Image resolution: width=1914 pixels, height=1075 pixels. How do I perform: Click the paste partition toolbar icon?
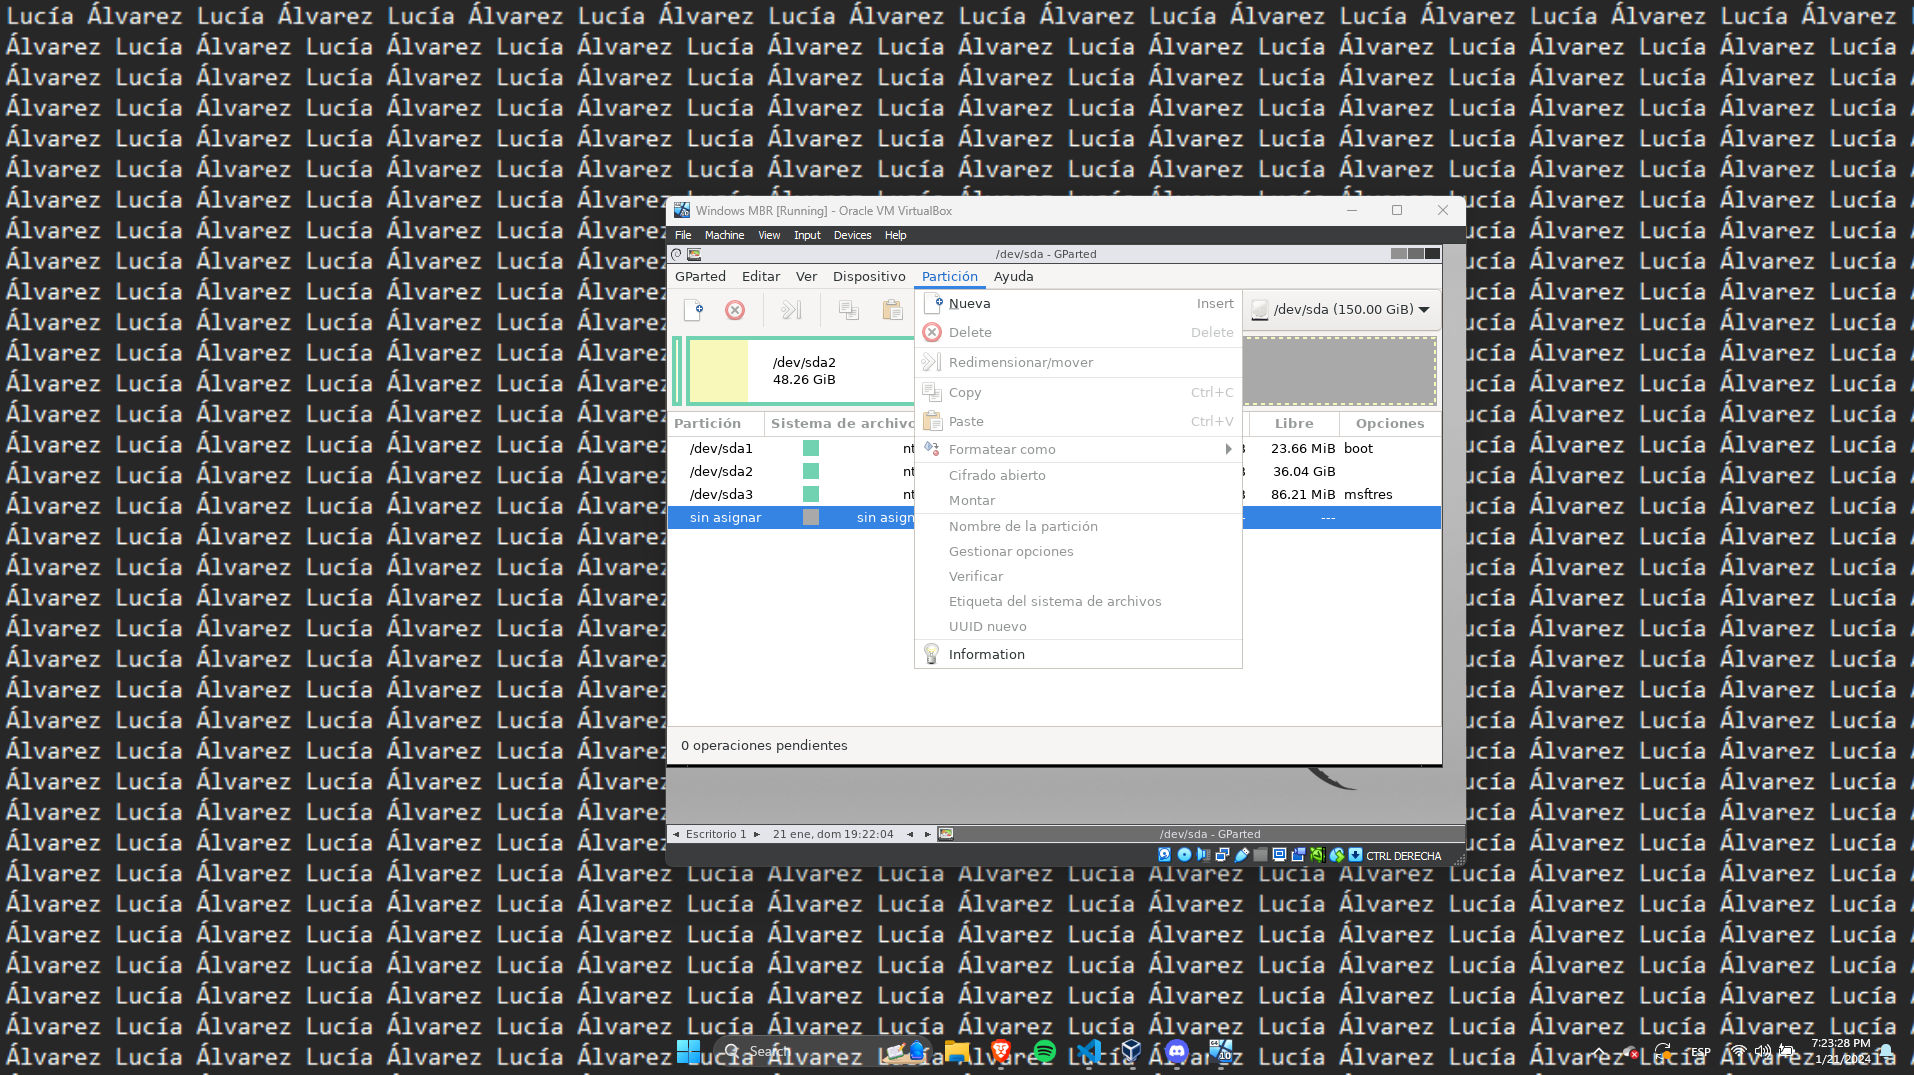coord(892,310)
